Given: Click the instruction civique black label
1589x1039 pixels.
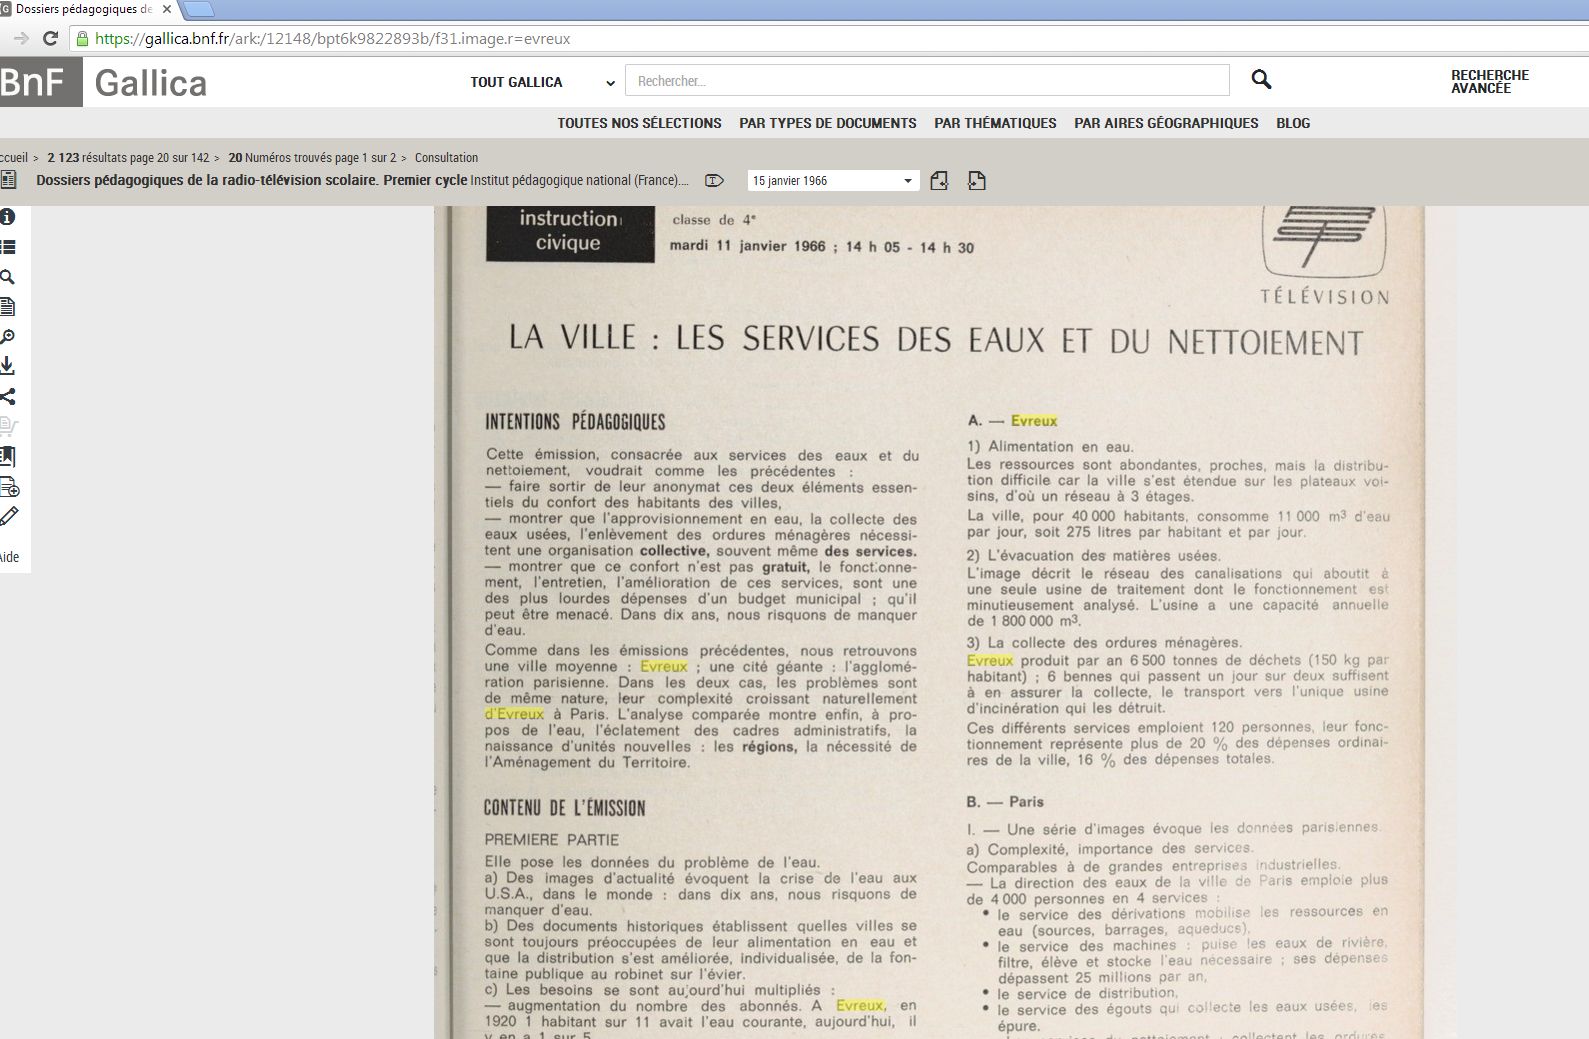Looking at the screenshot, I should pyautogui.click(x=570, y=232).
